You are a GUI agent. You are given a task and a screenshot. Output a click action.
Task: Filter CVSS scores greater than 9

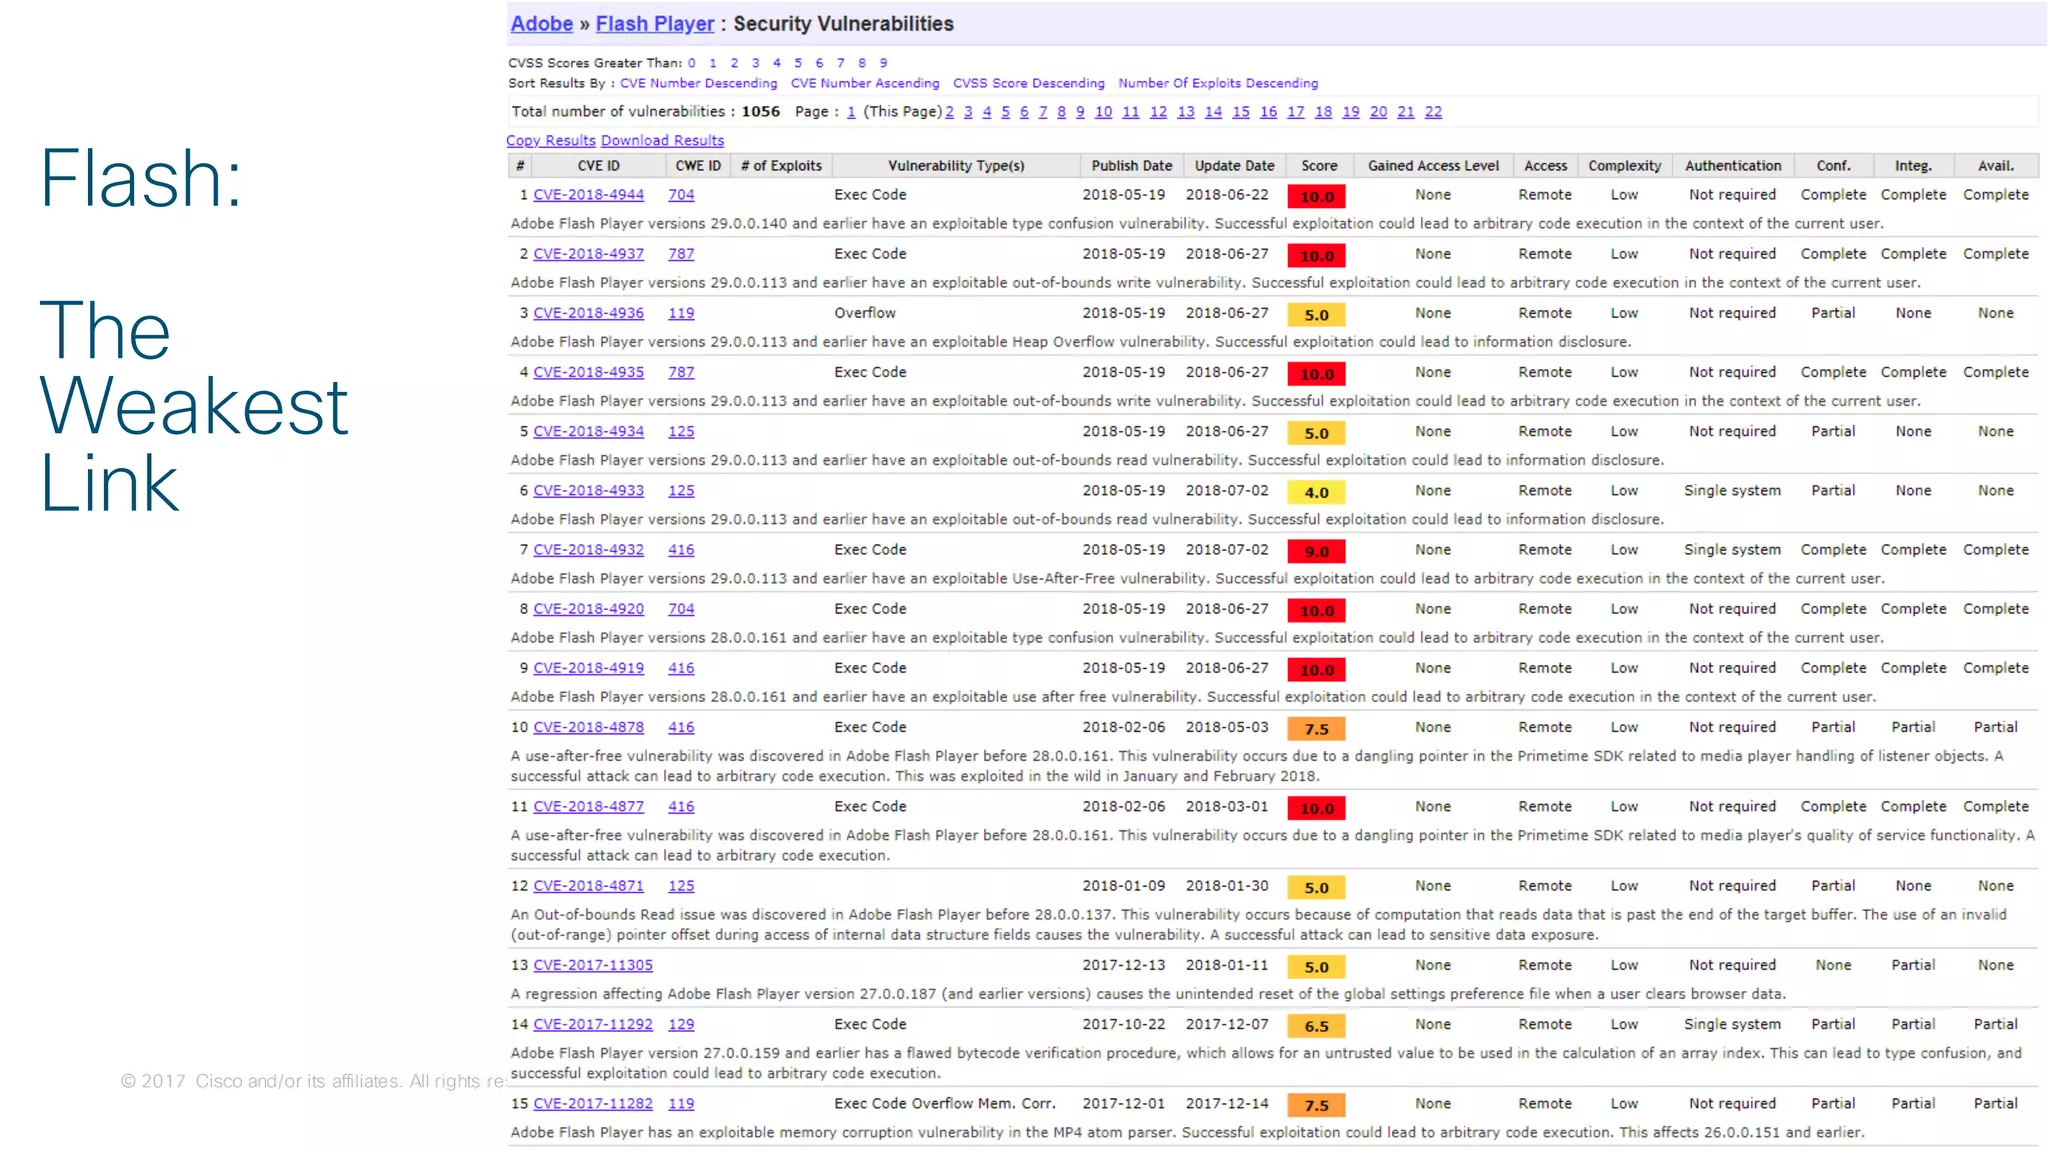[883, 63]
